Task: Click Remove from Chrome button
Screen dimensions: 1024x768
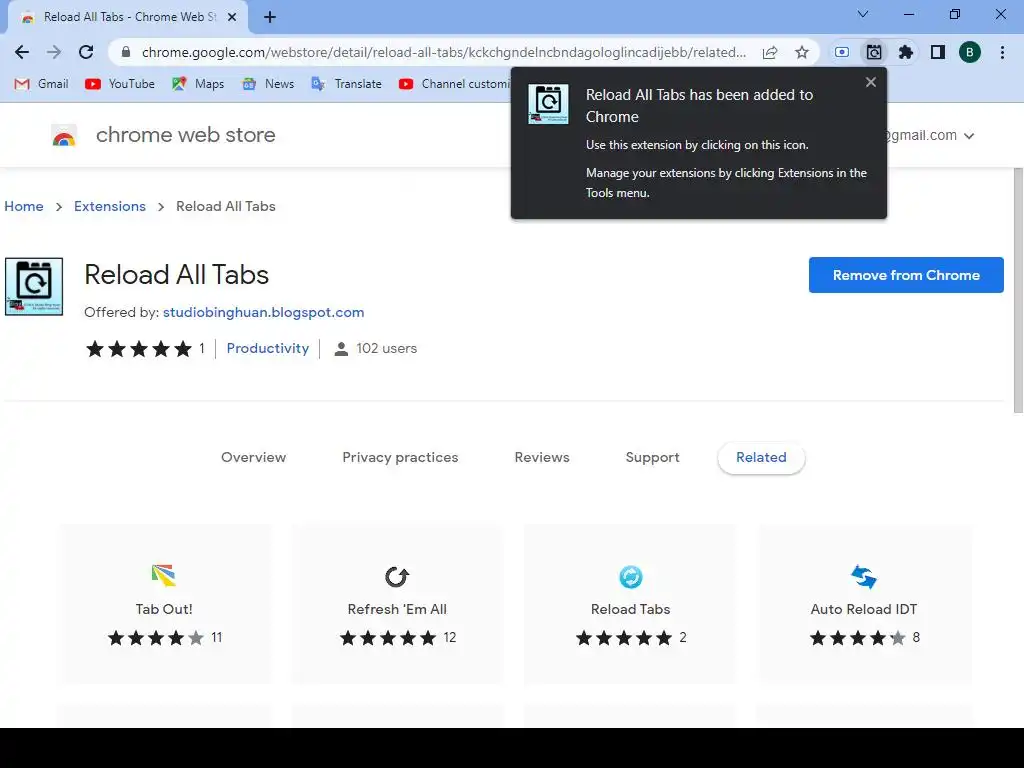Action: (x=906, y=275)
